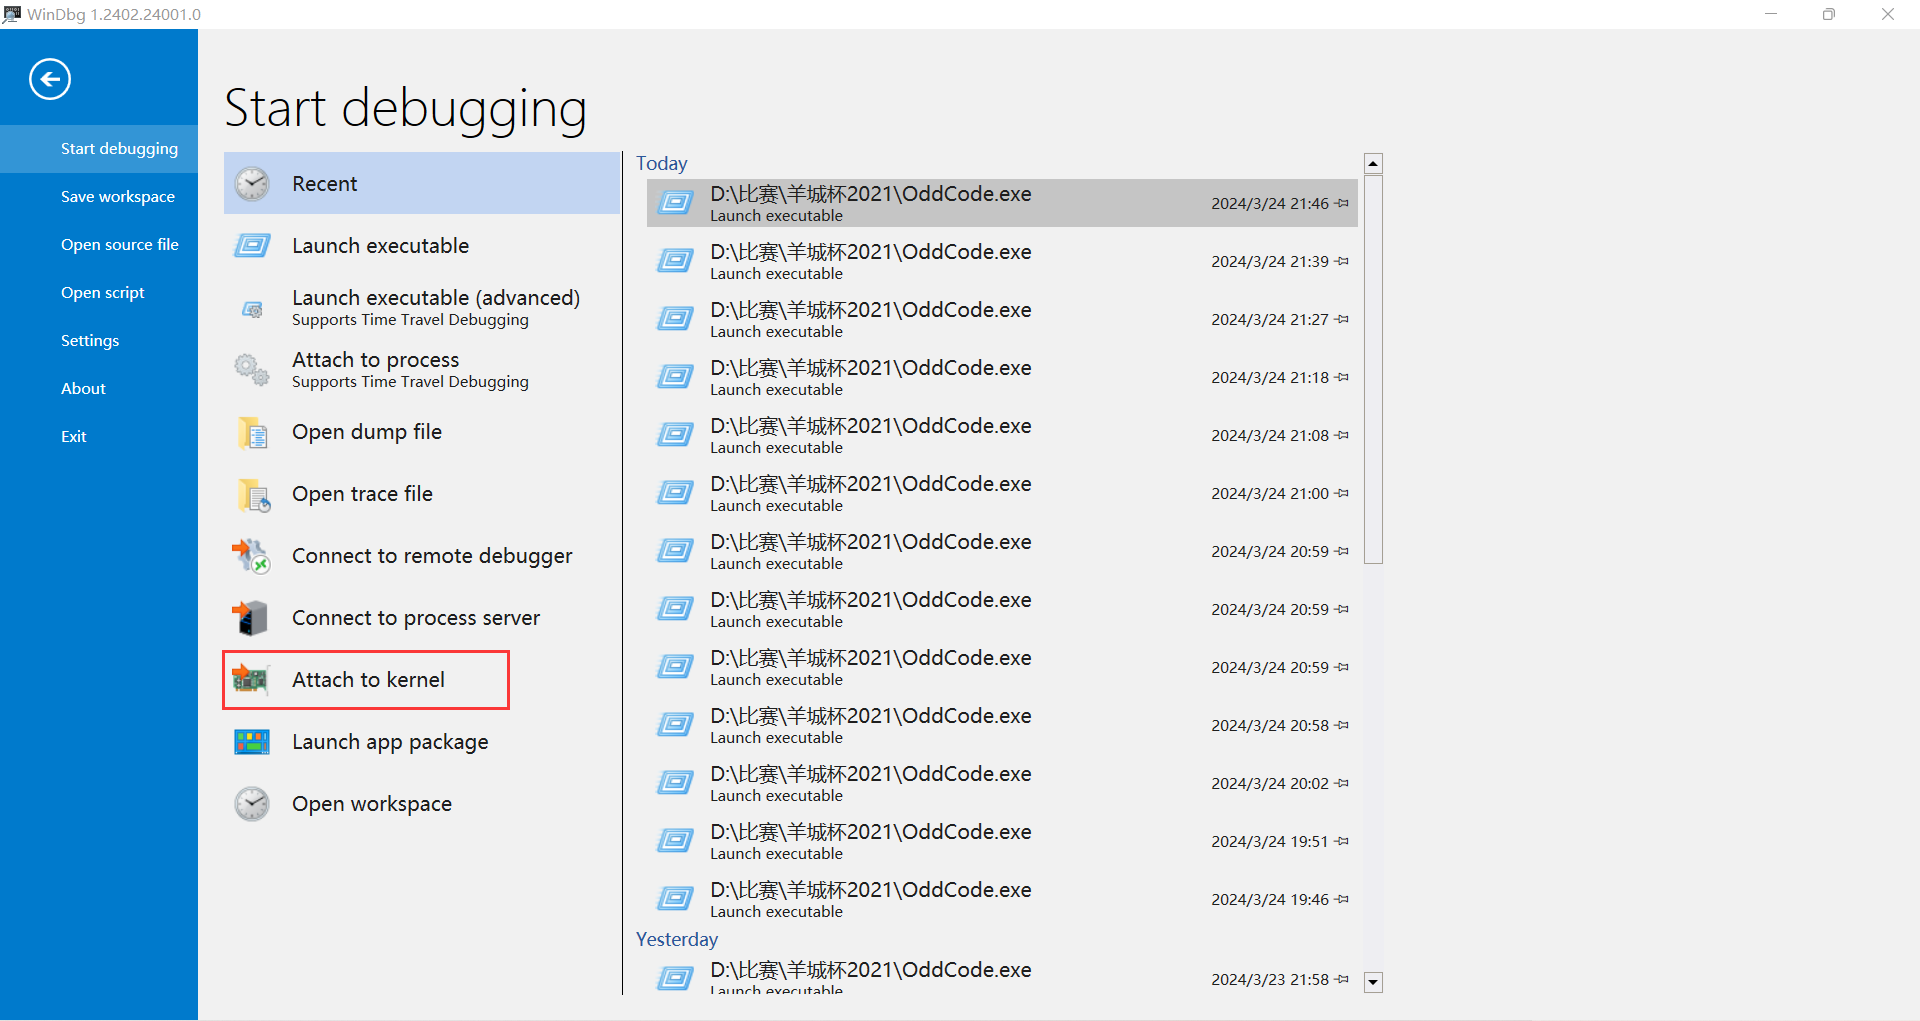Click the recent list scroll down arrow

coord(1373,982)
